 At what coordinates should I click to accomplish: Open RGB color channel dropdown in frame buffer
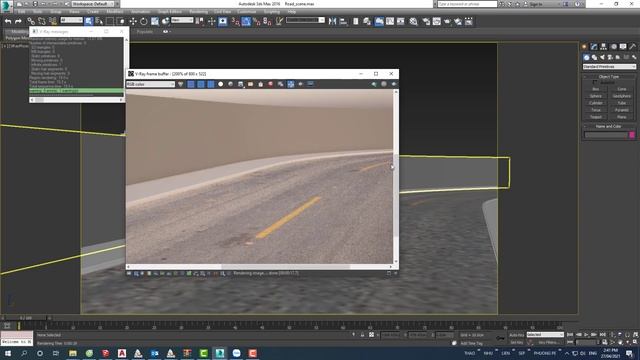click(151, 84)
